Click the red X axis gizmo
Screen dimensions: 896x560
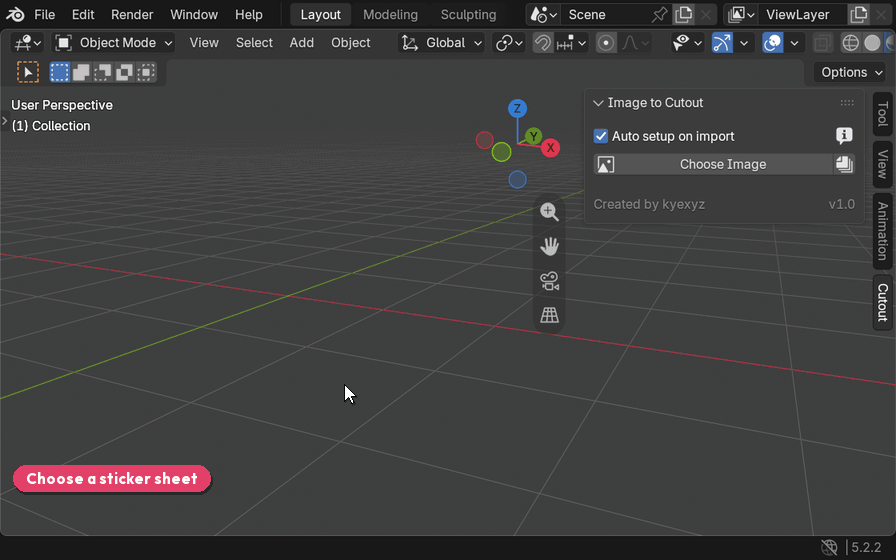[x=550, y=148]
